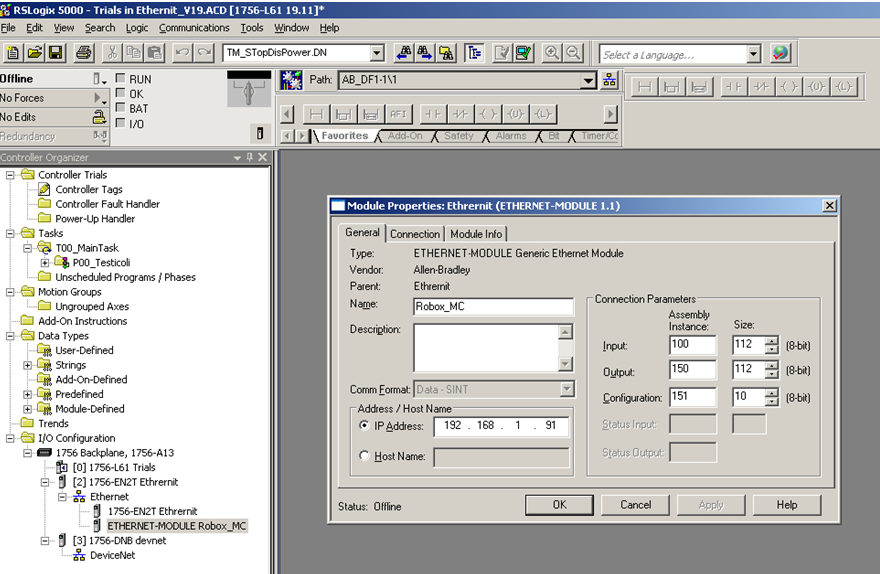Select Controller Tags in the organizer
This screenshot has height=574, width=880.
point(89,190)
